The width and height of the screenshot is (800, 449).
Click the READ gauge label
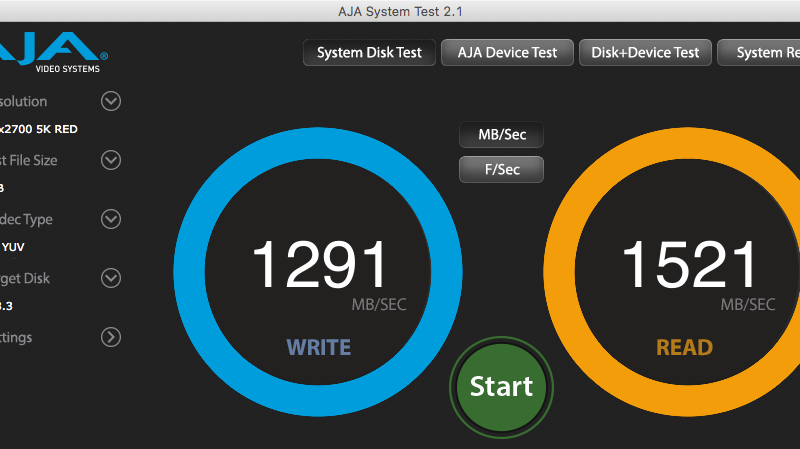684,348
